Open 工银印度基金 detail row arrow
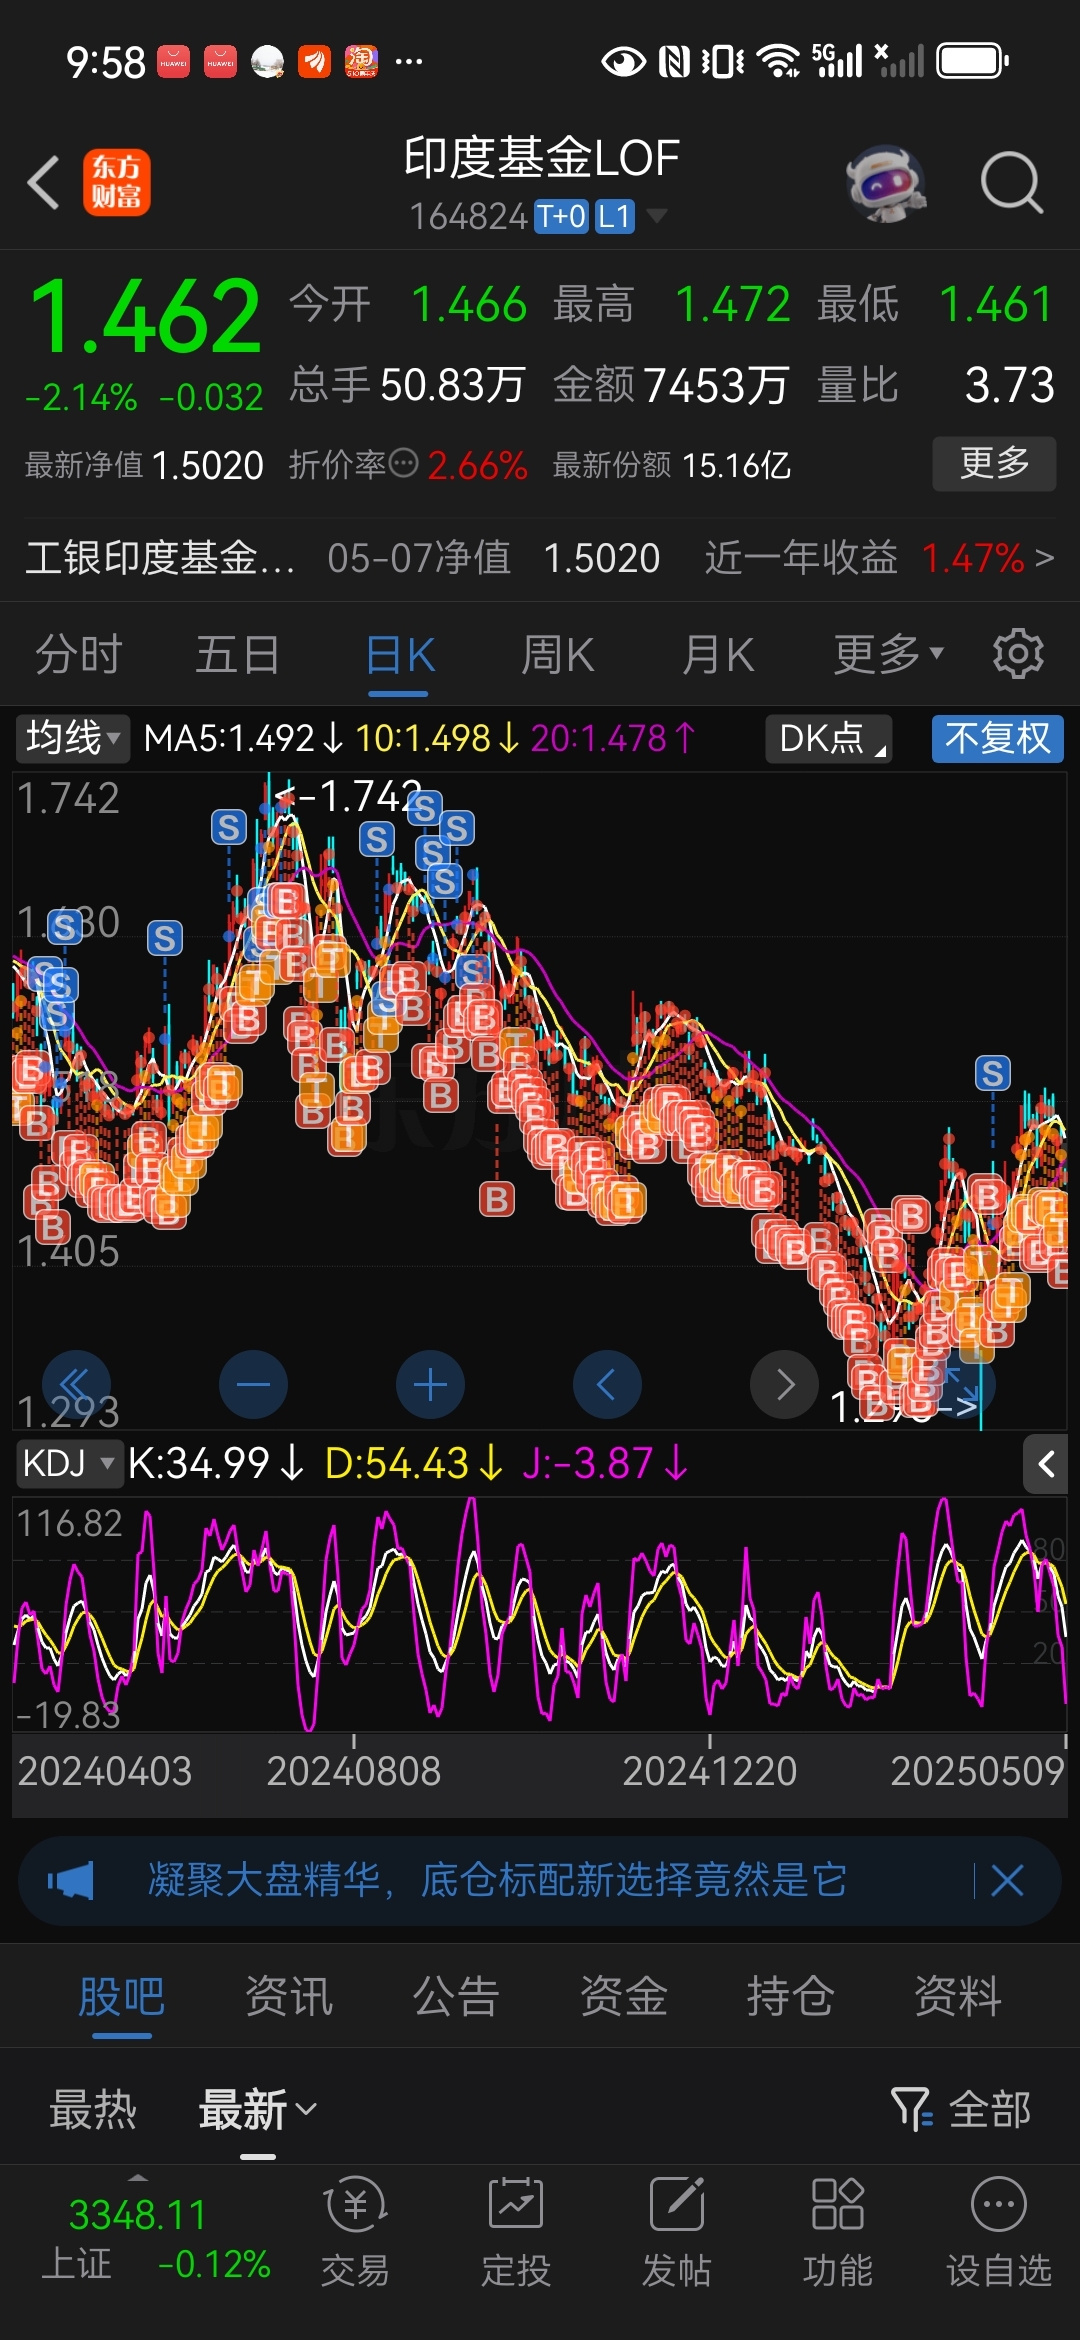1080x2340 pixels. (x=1044, y=558)
